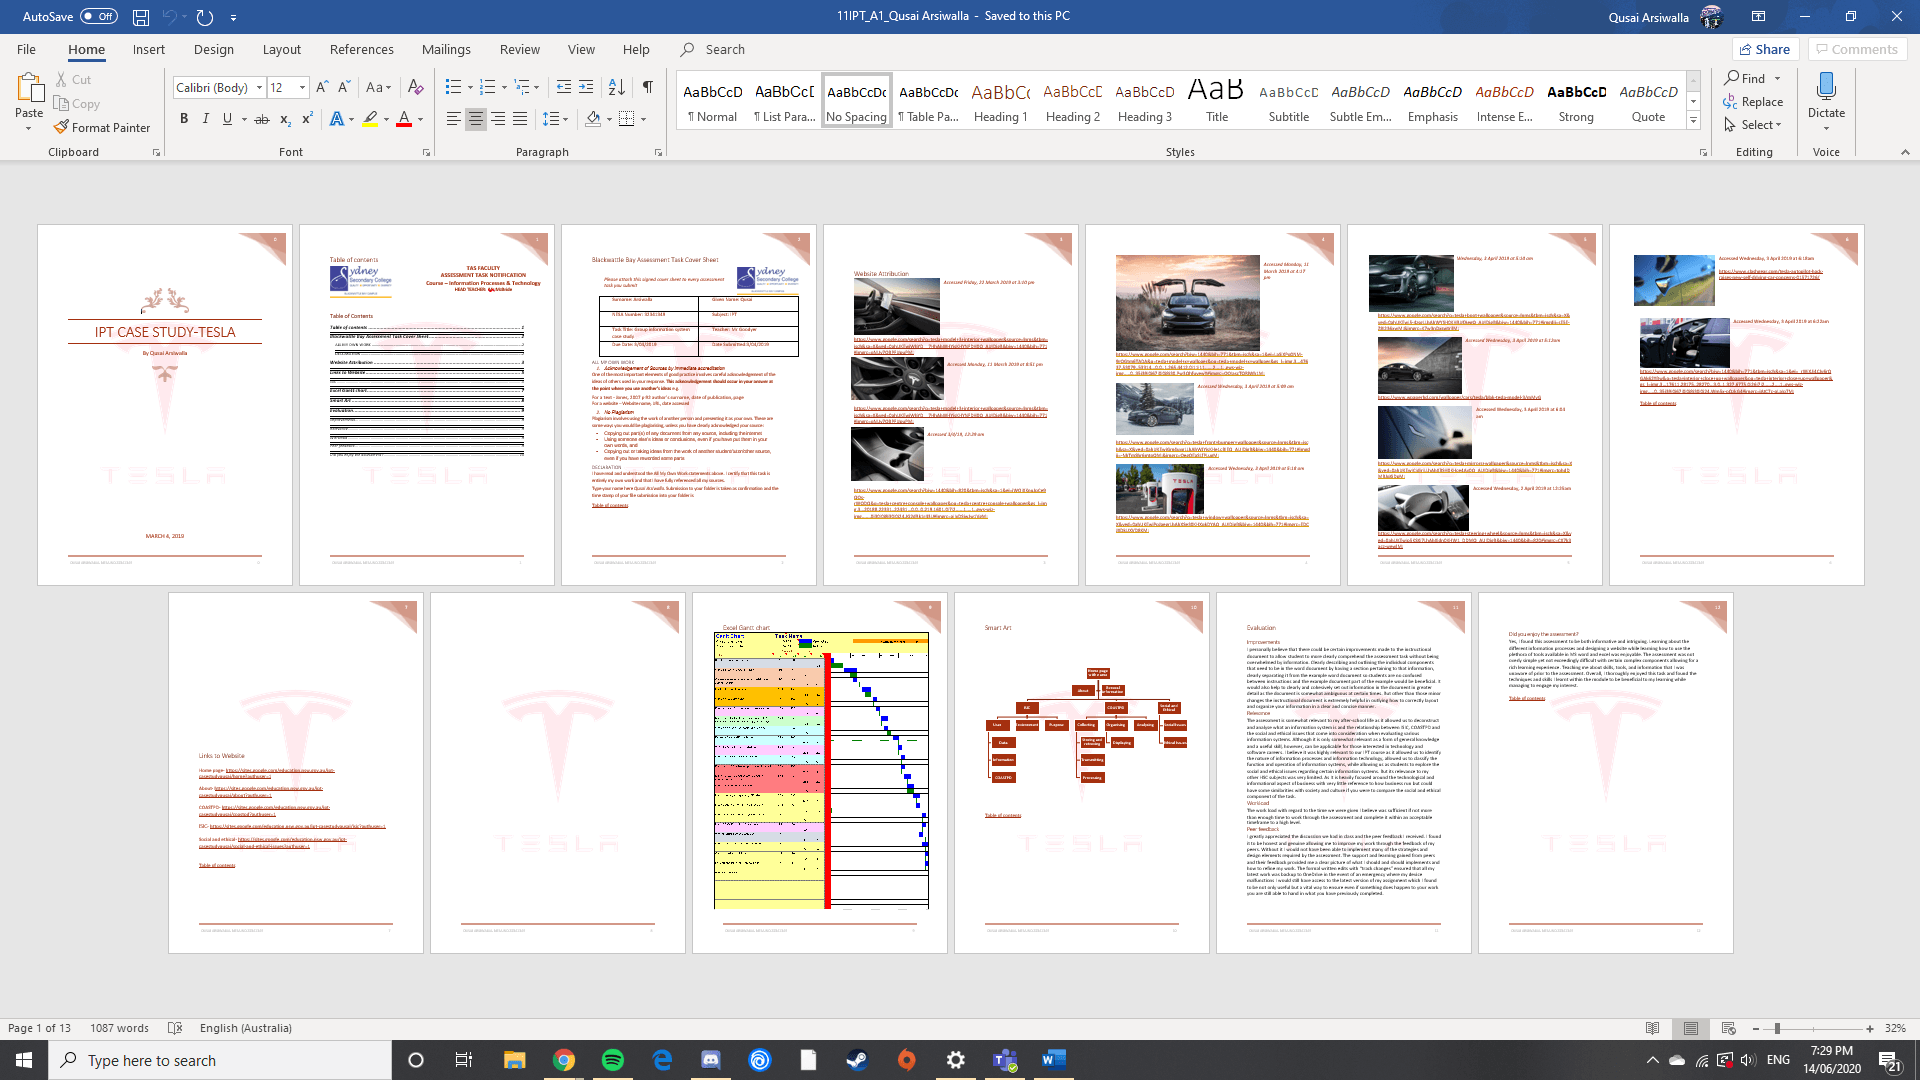This screenshot has width=1920, height=1080.
Task: Click the Read Mode view icon
Action: click(1653, 1028)
